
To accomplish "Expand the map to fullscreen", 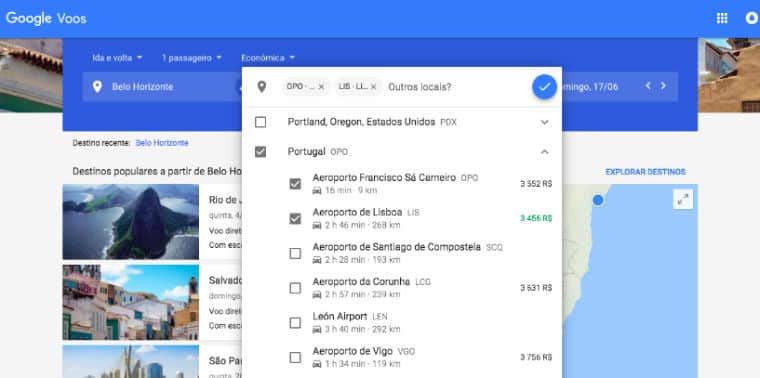I will 683,199.
